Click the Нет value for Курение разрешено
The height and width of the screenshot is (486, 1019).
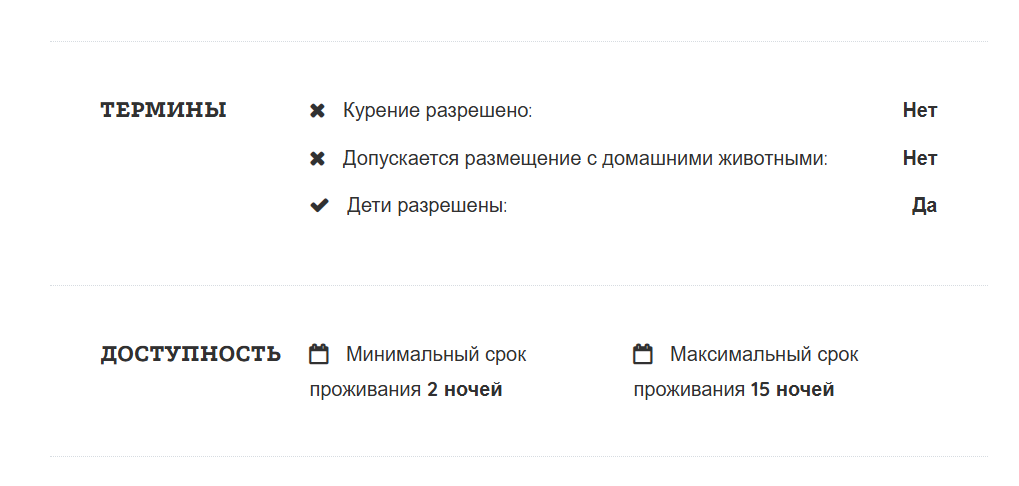(919, 110)
